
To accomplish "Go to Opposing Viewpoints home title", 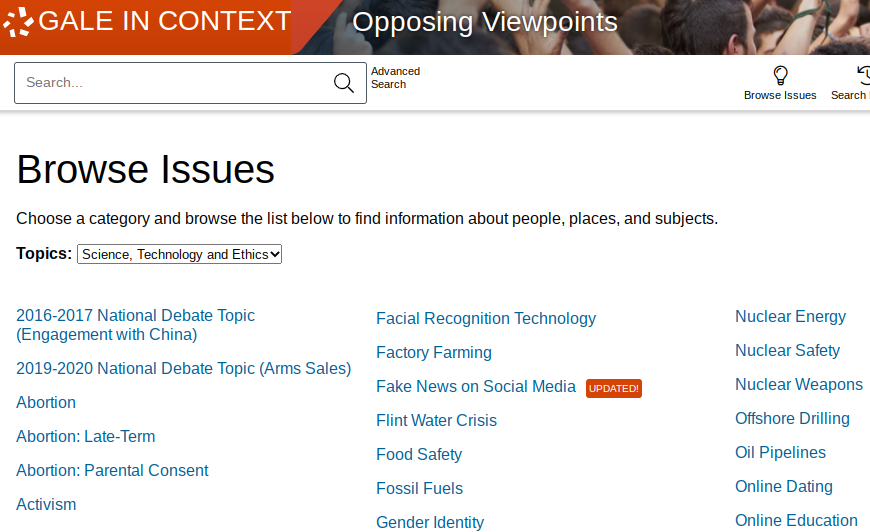I will coord(484,22).
